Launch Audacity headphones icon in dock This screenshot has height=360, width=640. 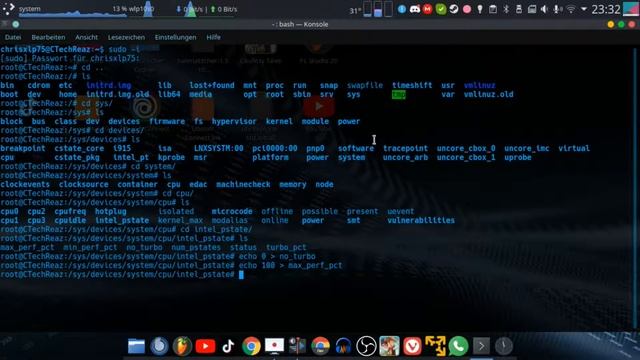pos(343,346)
